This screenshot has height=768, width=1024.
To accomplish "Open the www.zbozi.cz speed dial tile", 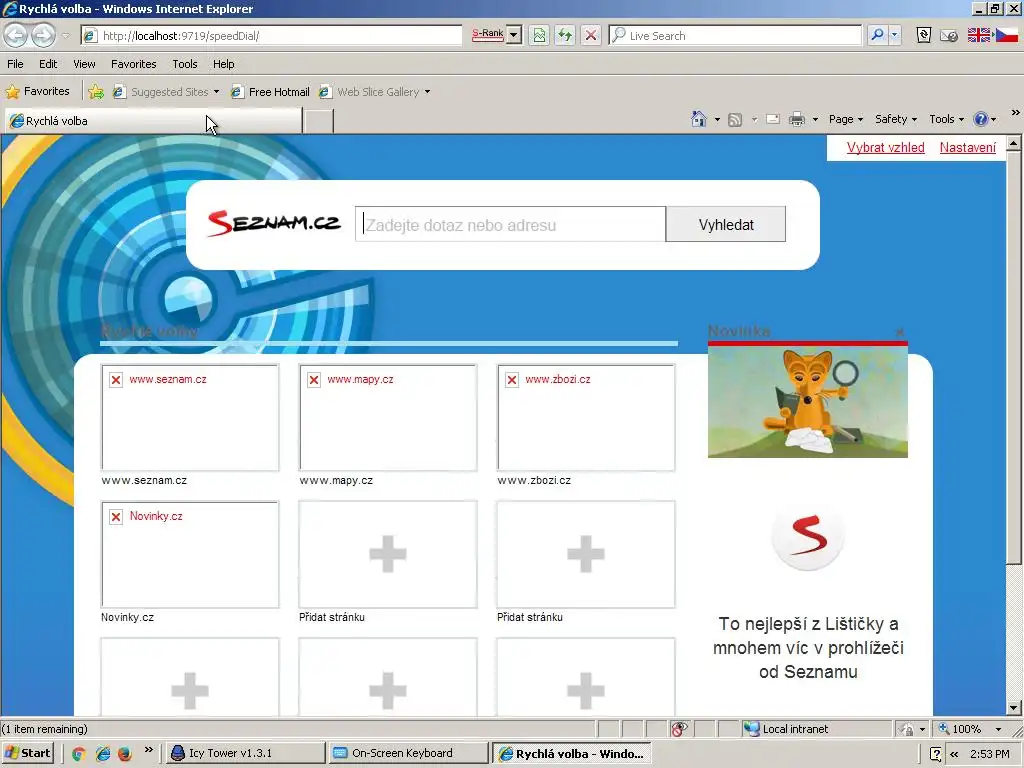I will (x=586, y=417).
